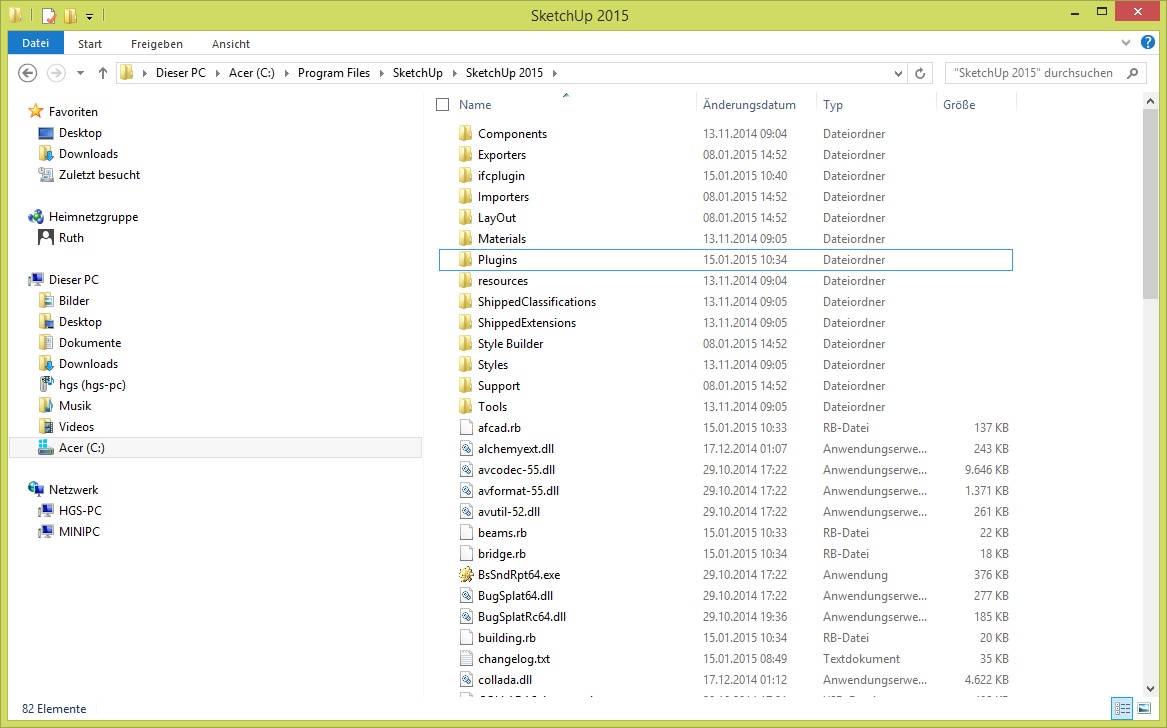Viewport: 1167px width, 728px height.
Task: Navigate up one folder level arrow
Action: click(103, 73)
